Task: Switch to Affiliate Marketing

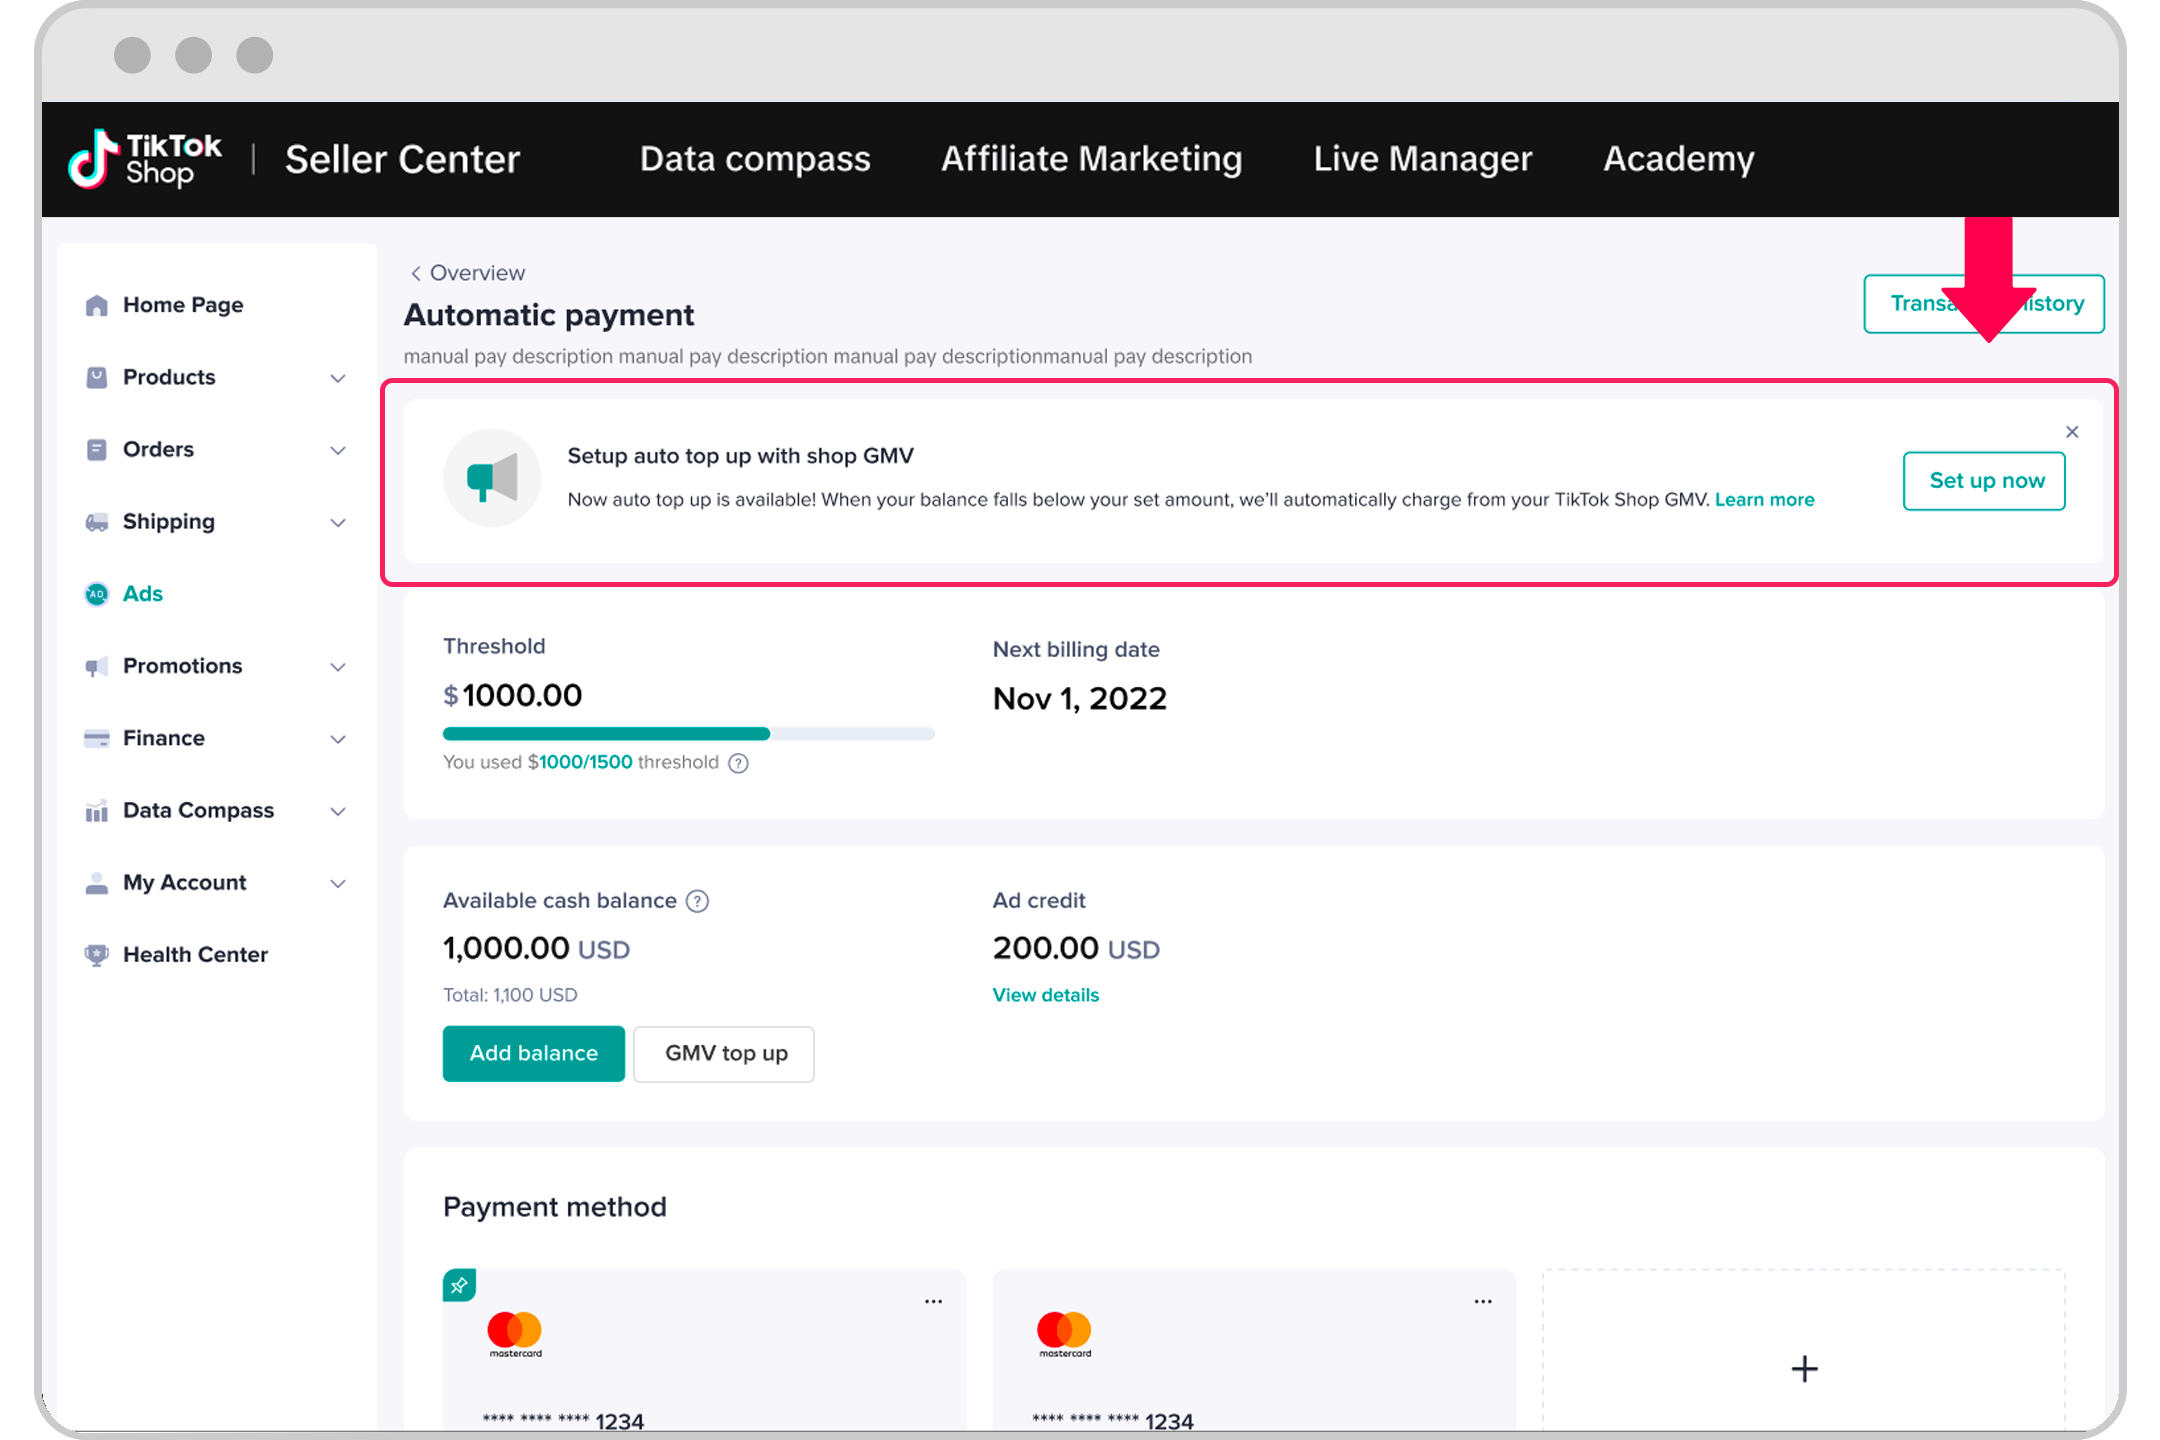Action: tap(1091, 158)
